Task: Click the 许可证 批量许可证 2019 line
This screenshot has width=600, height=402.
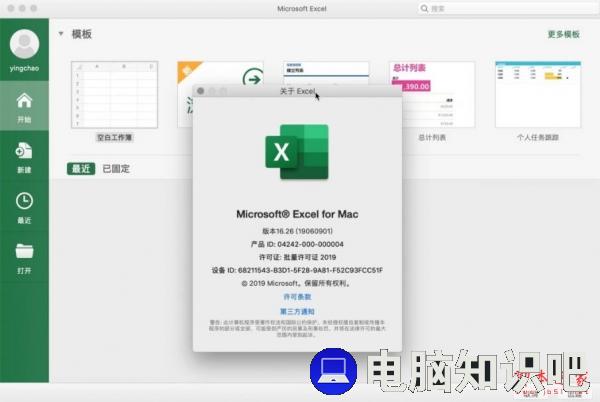Action: 297,257
